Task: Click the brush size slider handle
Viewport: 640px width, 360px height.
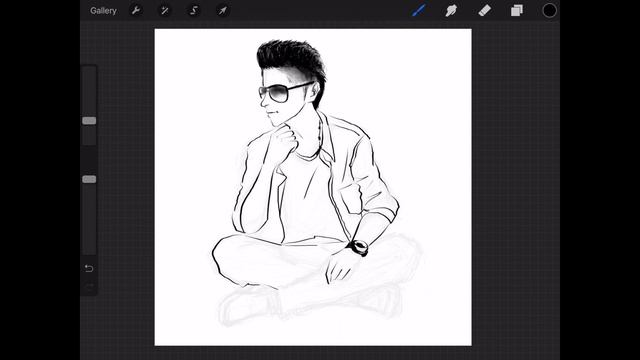Action: [x=89, y=121]
